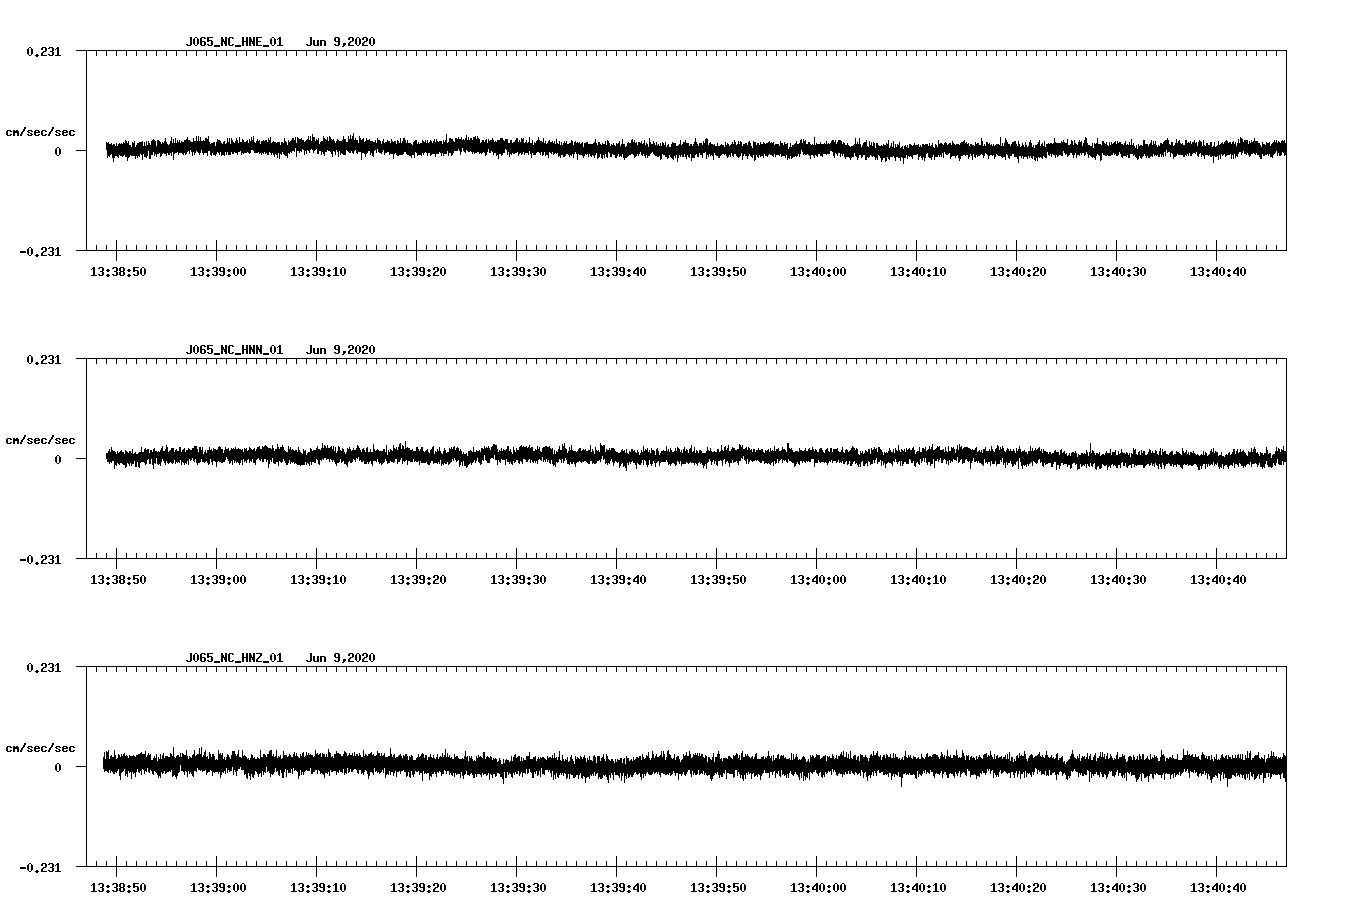Click the cm/sec/sec unit label on HNE plot
The image size is (1358, 924).
click(40, 132)
